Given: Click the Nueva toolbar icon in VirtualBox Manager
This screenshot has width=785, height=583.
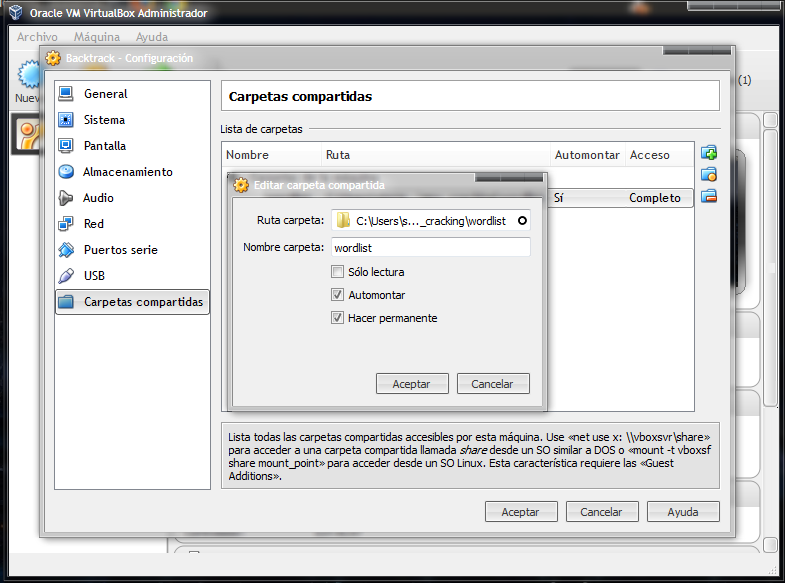Looking at the screenshot, I should 29,75.
